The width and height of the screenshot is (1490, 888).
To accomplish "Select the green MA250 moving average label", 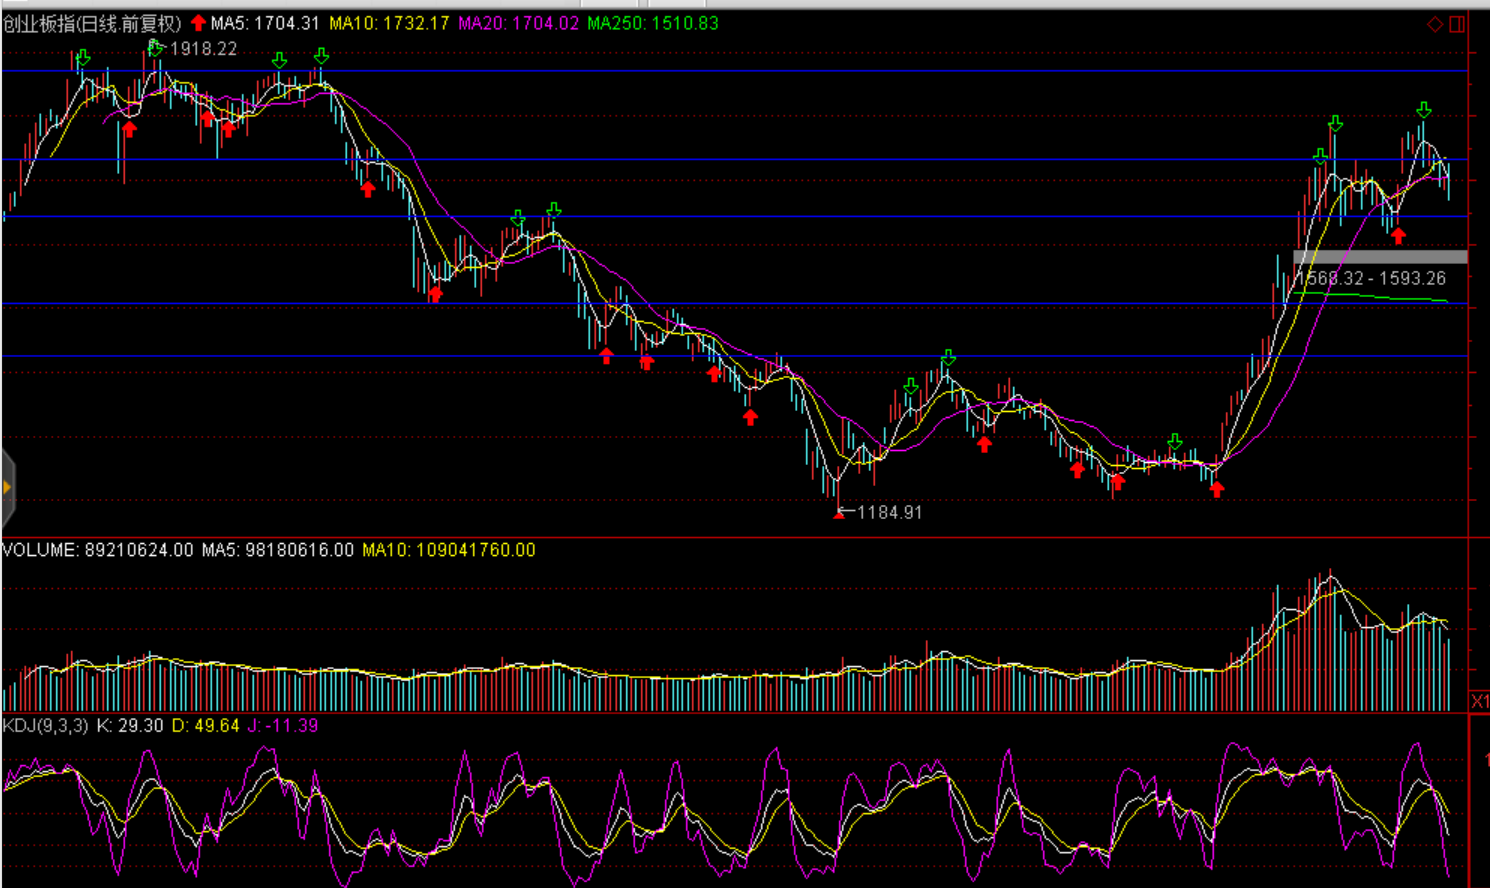I will click(652, 23).
